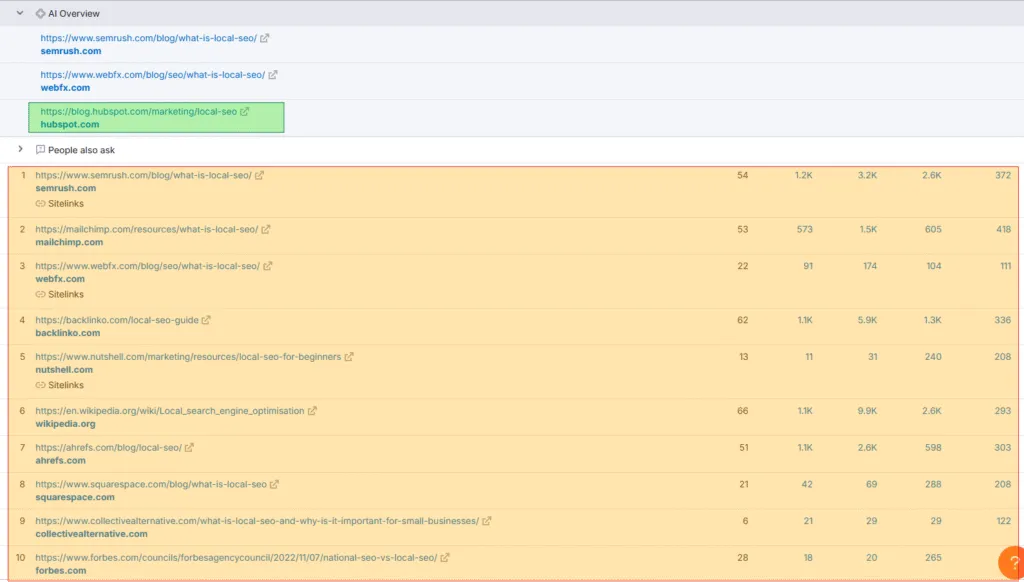The height and width of the screenshot is (582, 1024).
Task: Click the hubspot.com domain in AI Overview
Action: (x=70, y=125)
